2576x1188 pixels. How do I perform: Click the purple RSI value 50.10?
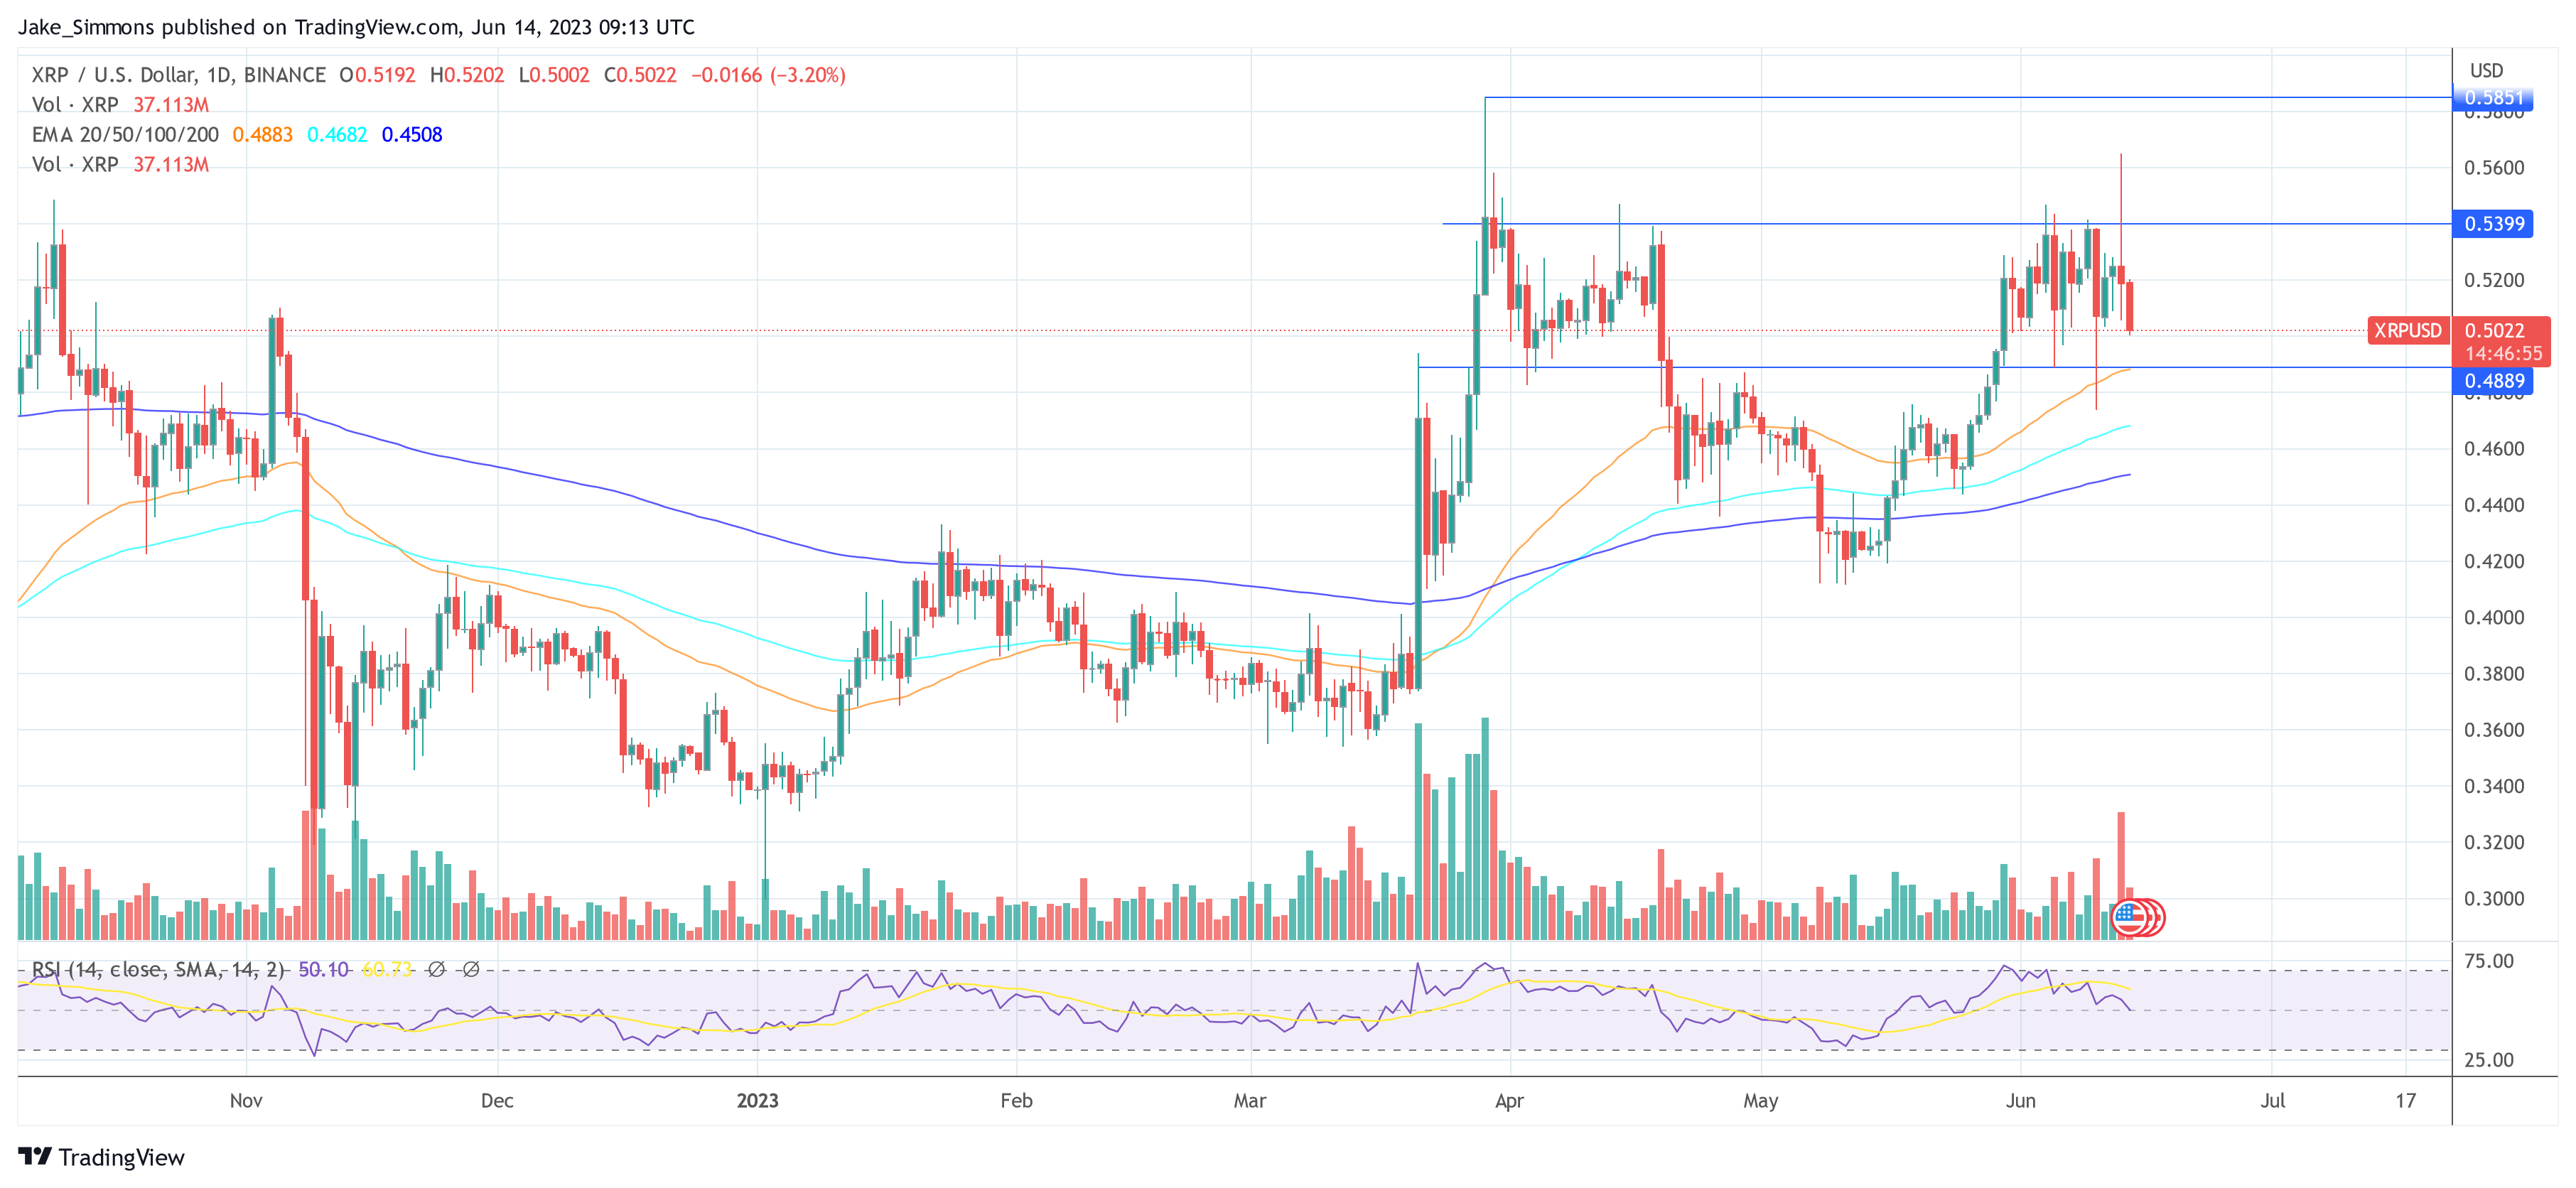pyautogui.click(x=323, y=969)
